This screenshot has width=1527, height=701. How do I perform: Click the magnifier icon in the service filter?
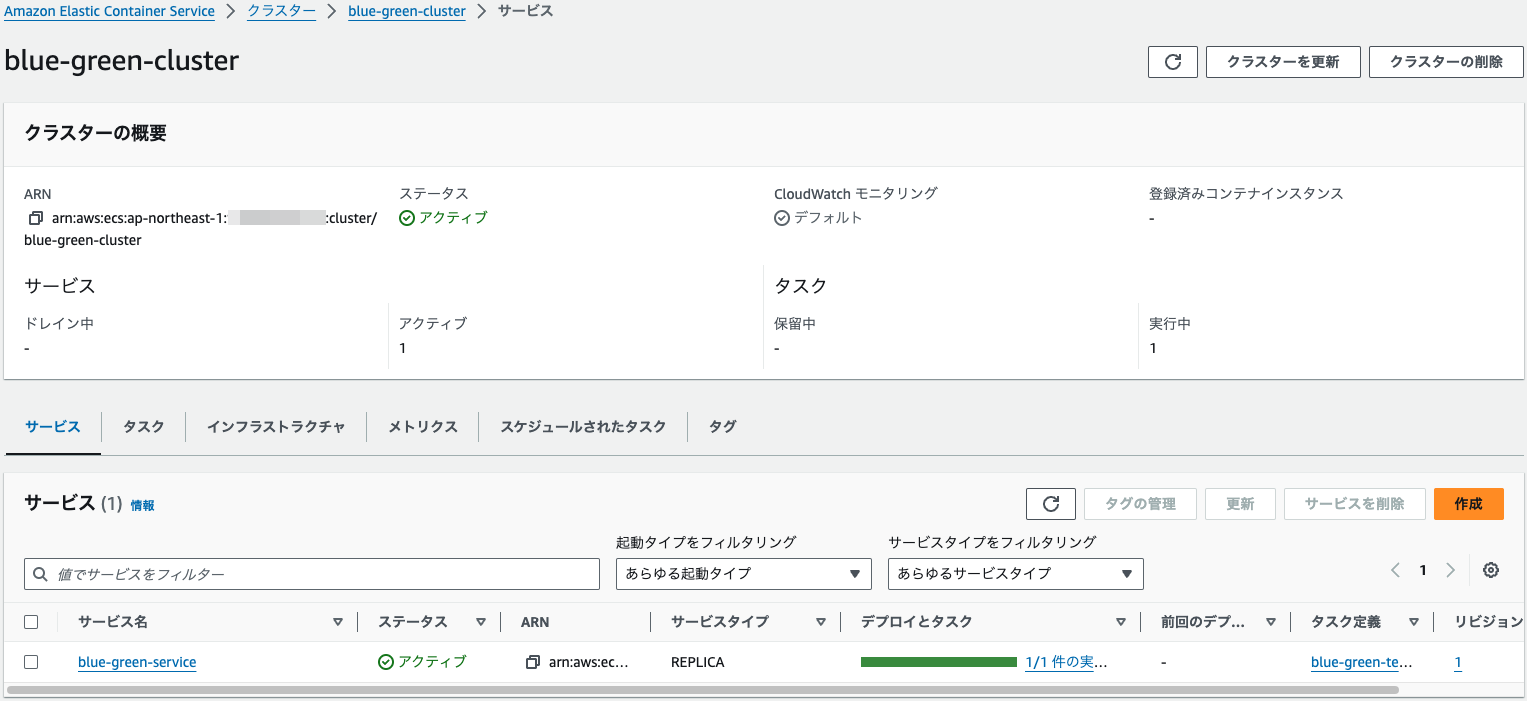point(40,573)
